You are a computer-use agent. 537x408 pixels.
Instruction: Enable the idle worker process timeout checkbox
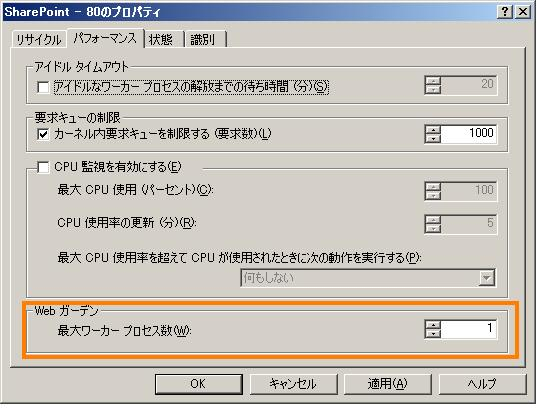(43, 87)
